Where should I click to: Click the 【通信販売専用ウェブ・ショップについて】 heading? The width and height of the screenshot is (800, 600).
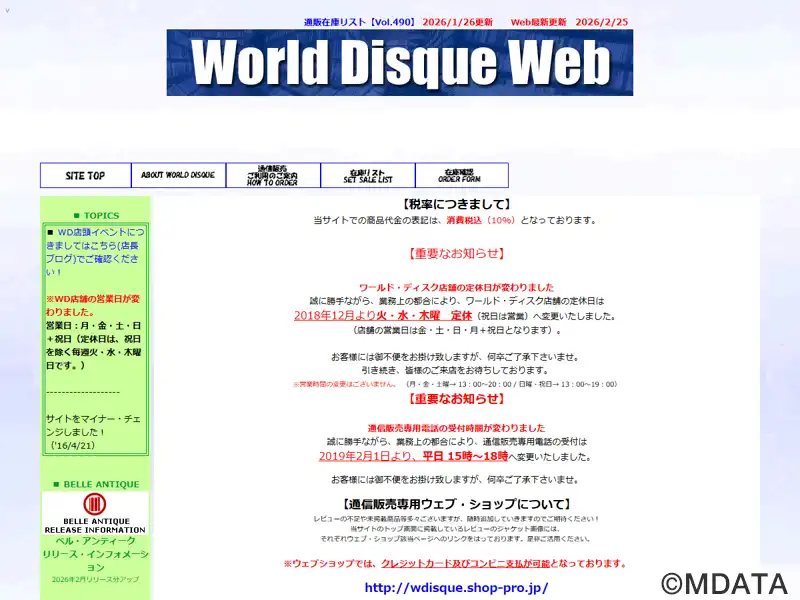point(456,505)
